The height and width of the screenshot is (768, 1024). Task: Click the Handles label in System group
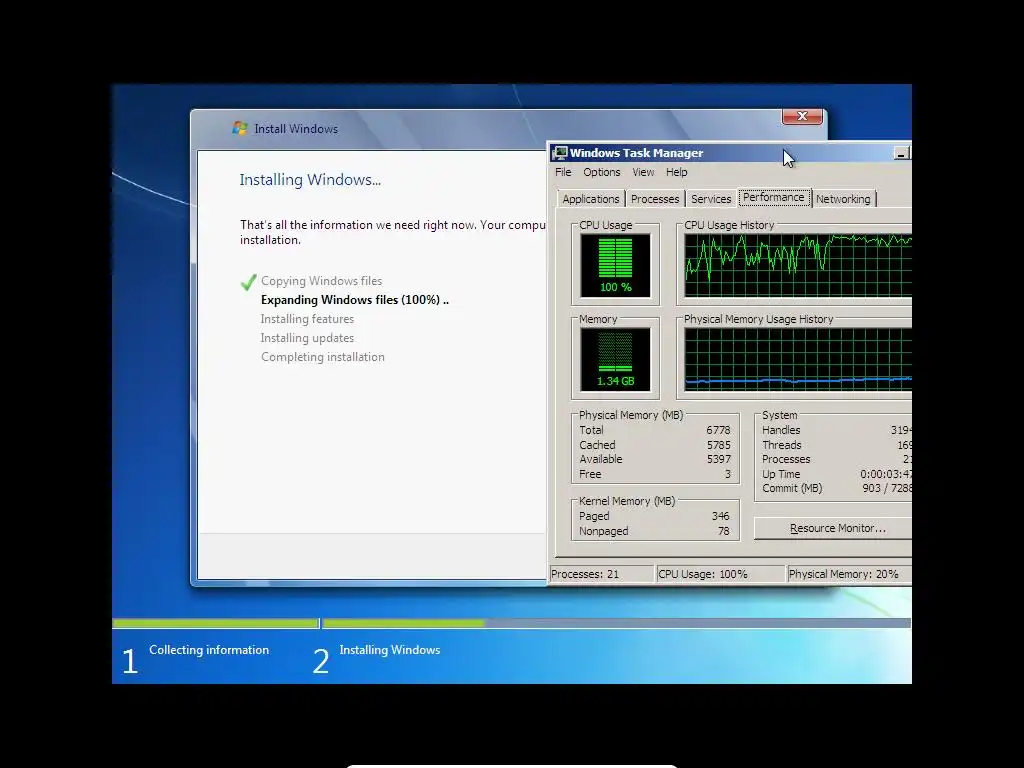coord(781,430)
